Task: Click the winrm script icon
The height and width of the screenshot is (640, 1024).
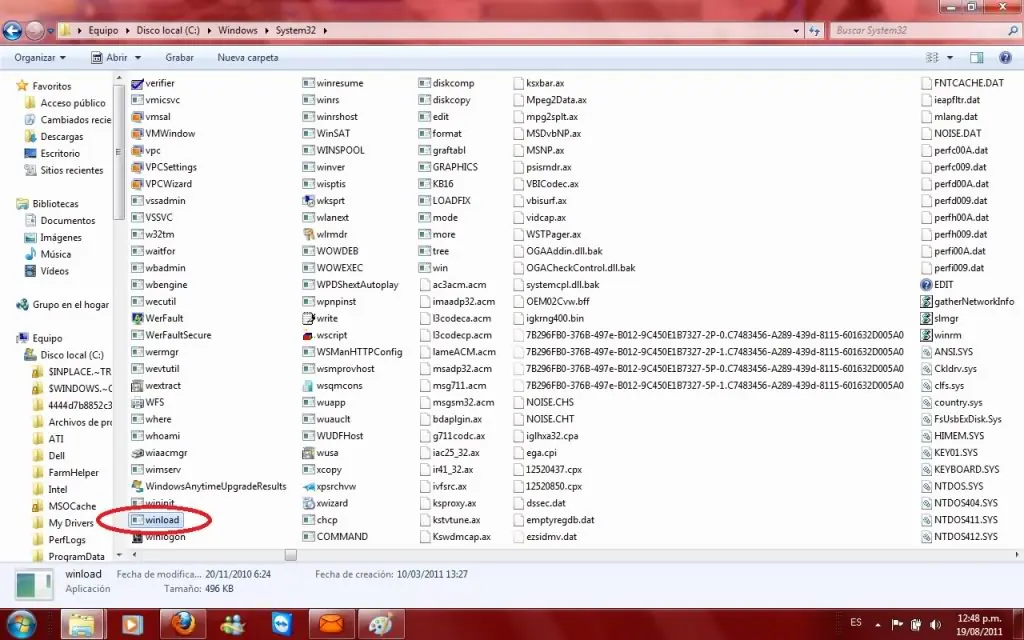Action: (926, 335)
